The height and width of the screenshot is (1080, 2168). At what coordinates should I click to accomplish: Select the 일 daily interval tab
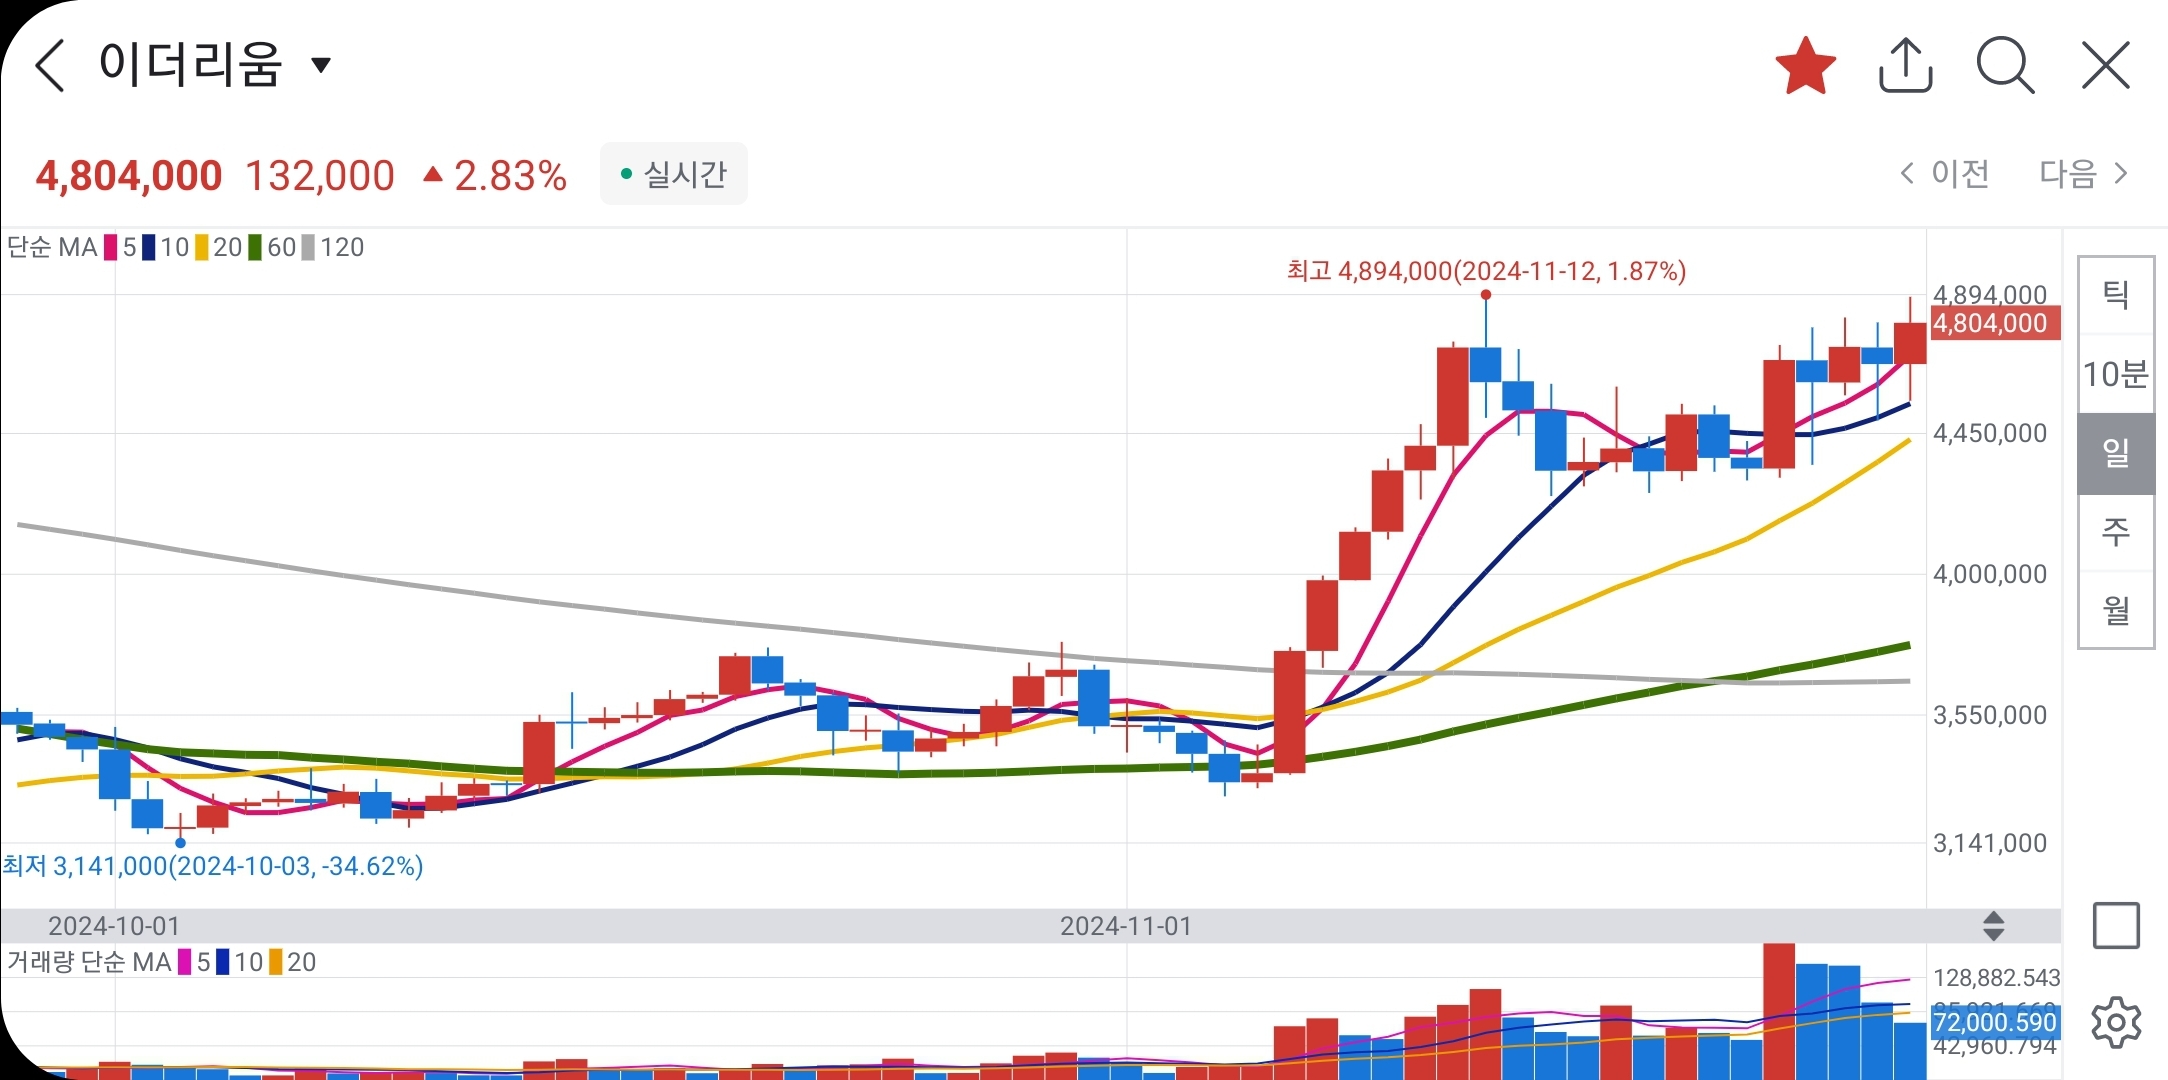(x=2116, y=453)
